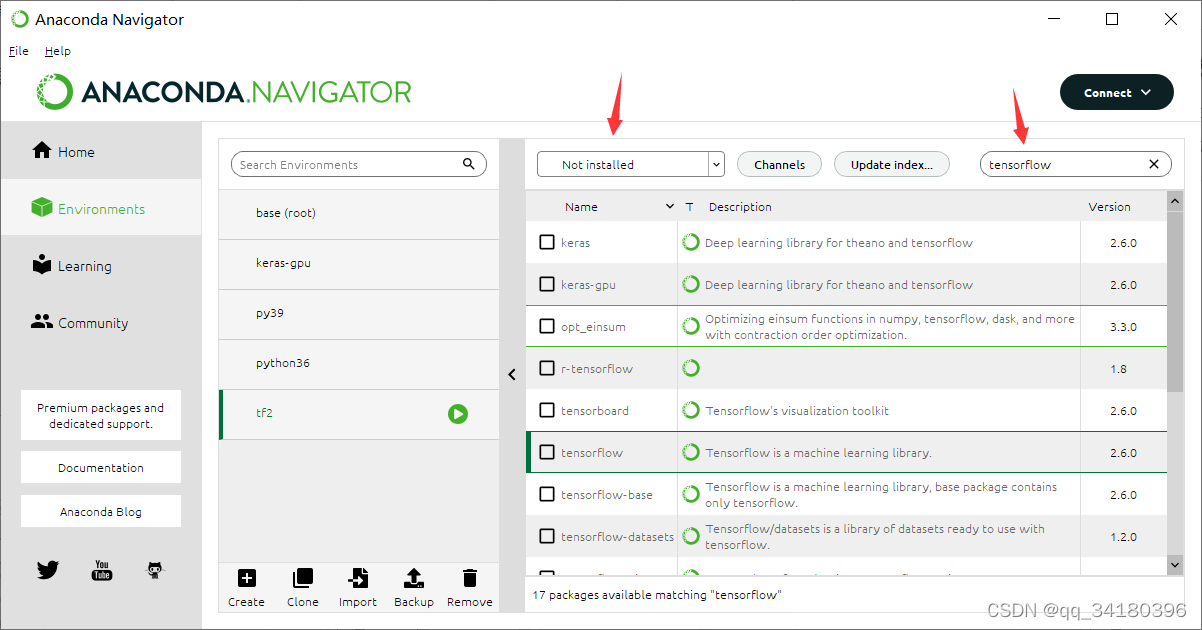This screenshot has height=630, width=1202.
Task: Click the scrollbar down arrow in package list
Action: (1175, 565)
